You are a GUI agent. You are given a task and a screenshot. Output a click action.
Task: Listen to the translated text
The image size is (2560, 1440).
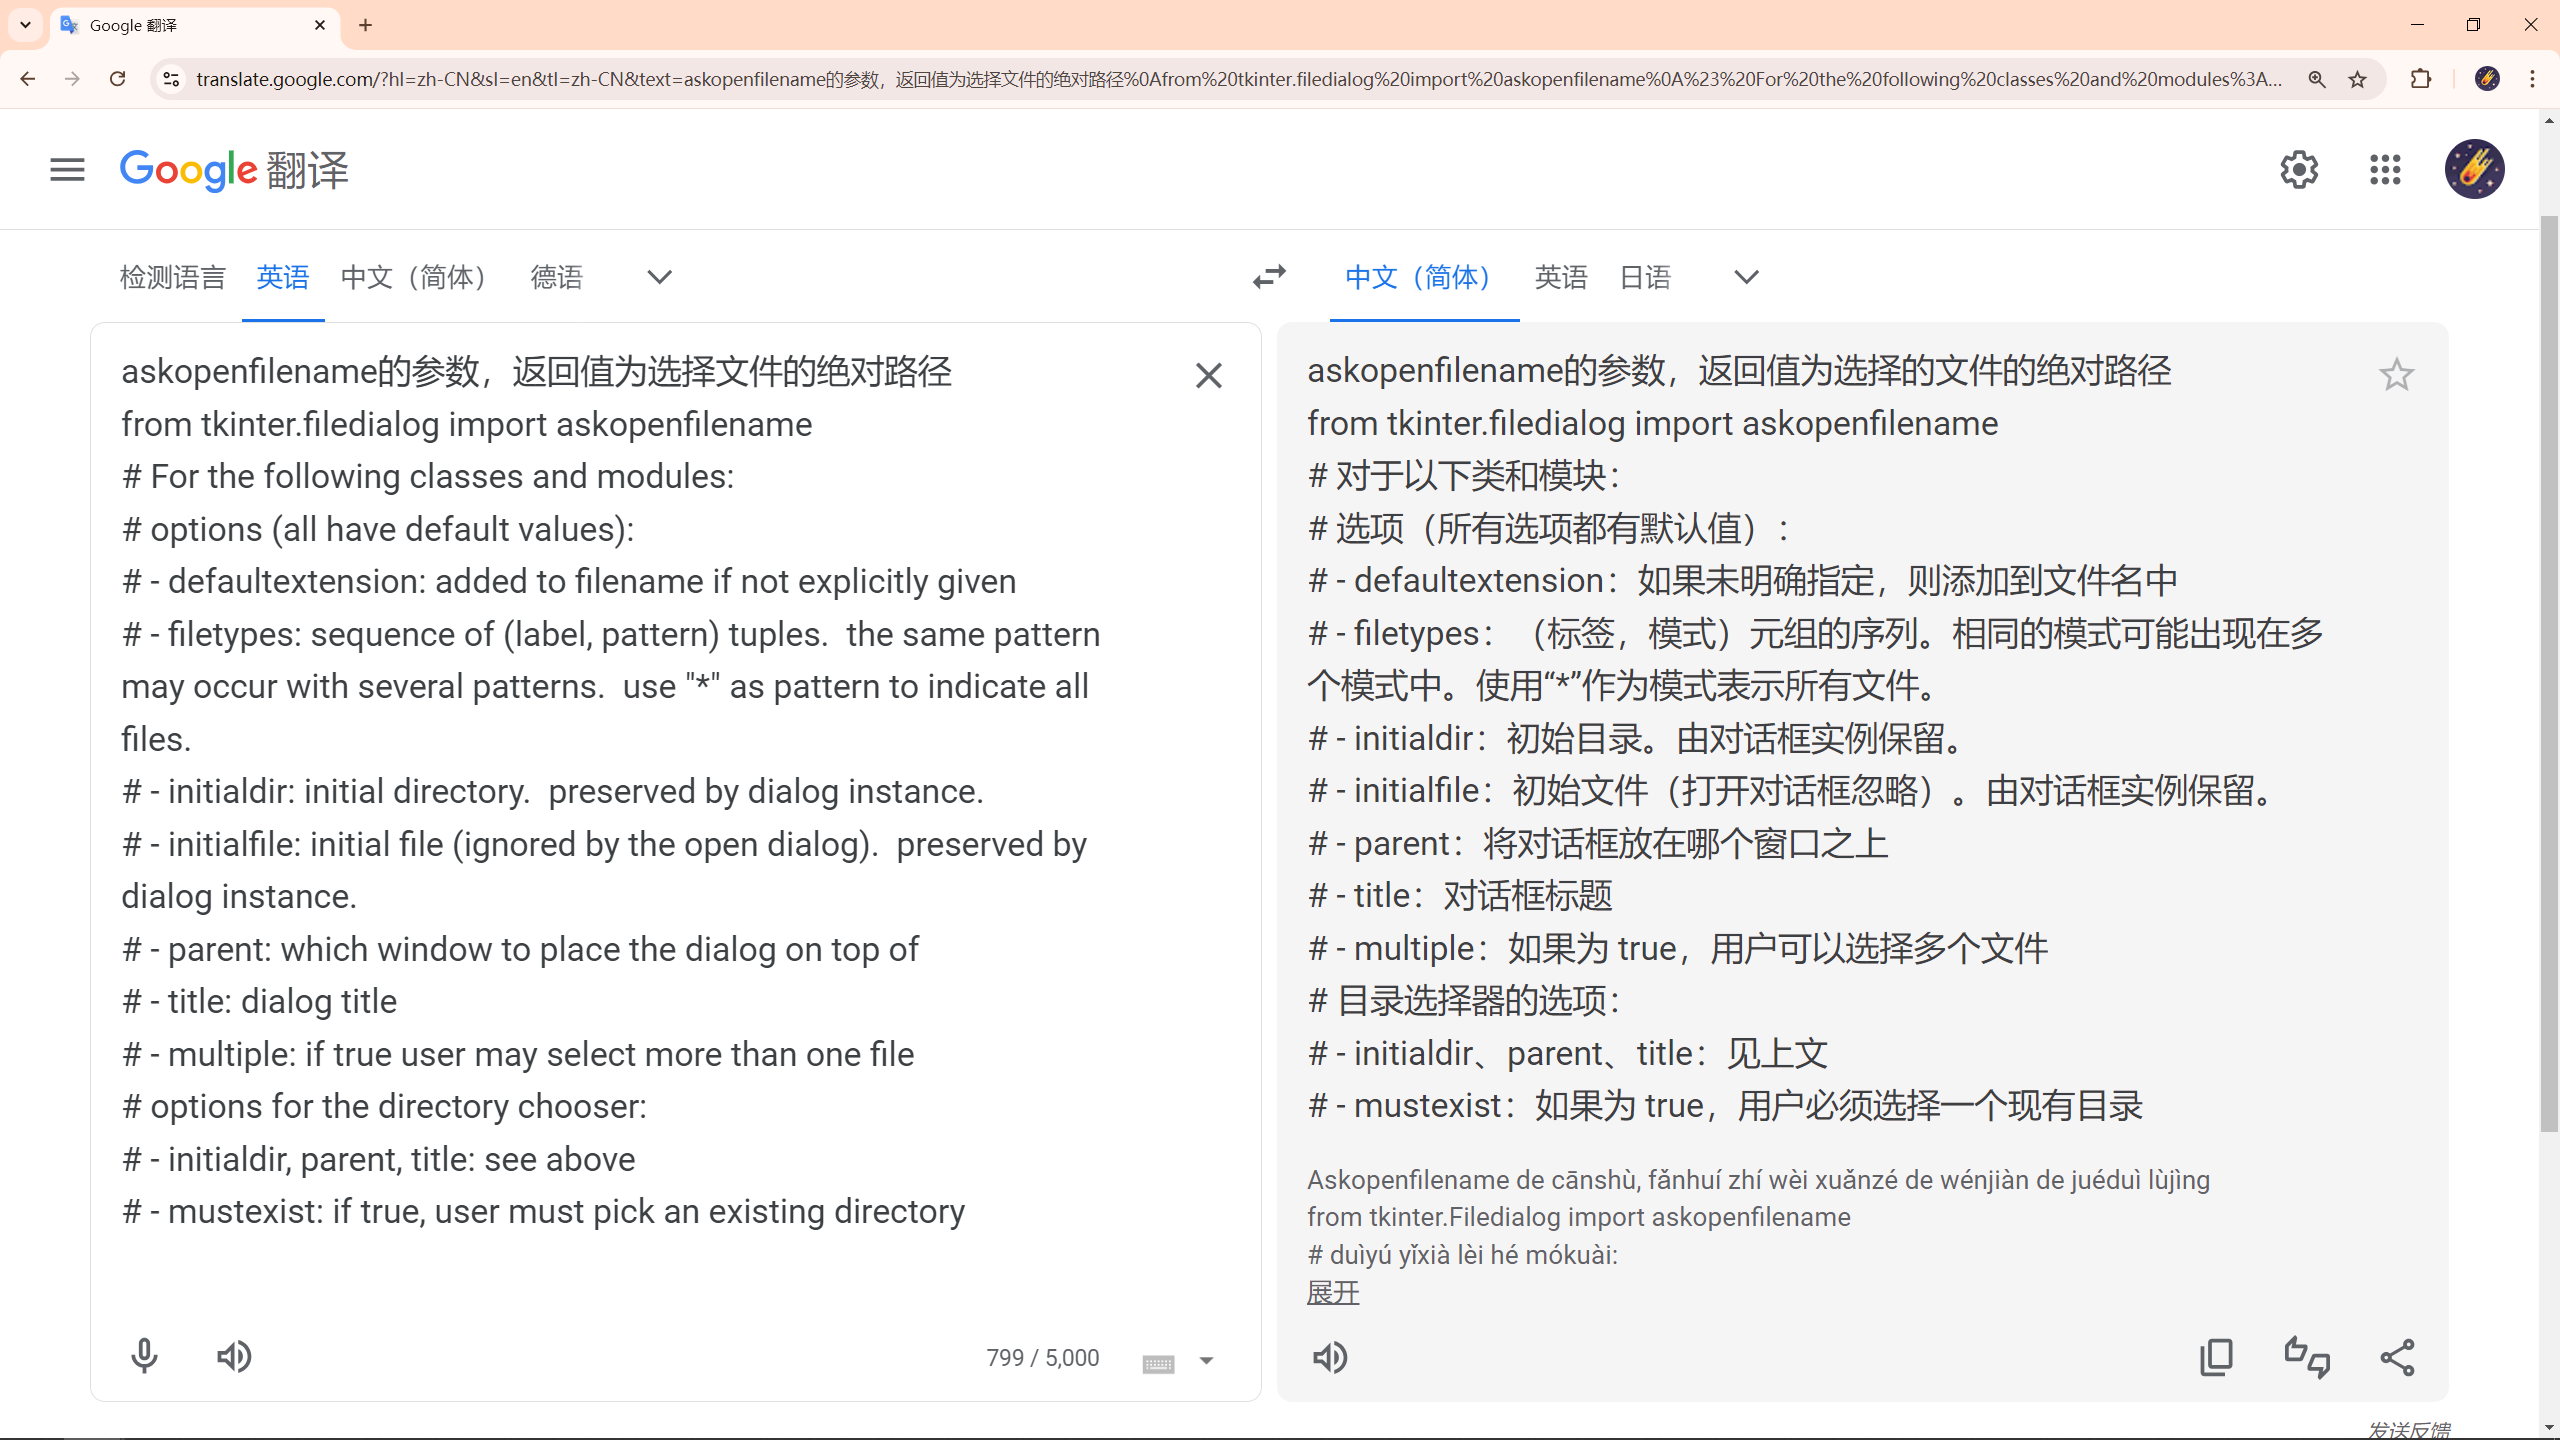[1330, 1357]
